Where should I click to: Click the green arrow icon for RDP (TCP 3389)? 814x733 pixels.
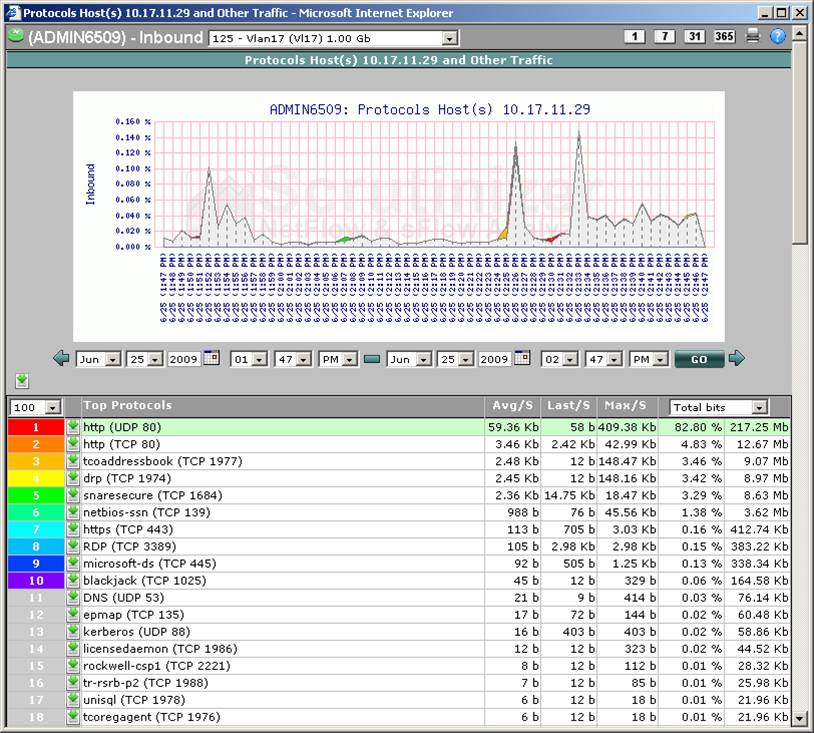[73, 547]
